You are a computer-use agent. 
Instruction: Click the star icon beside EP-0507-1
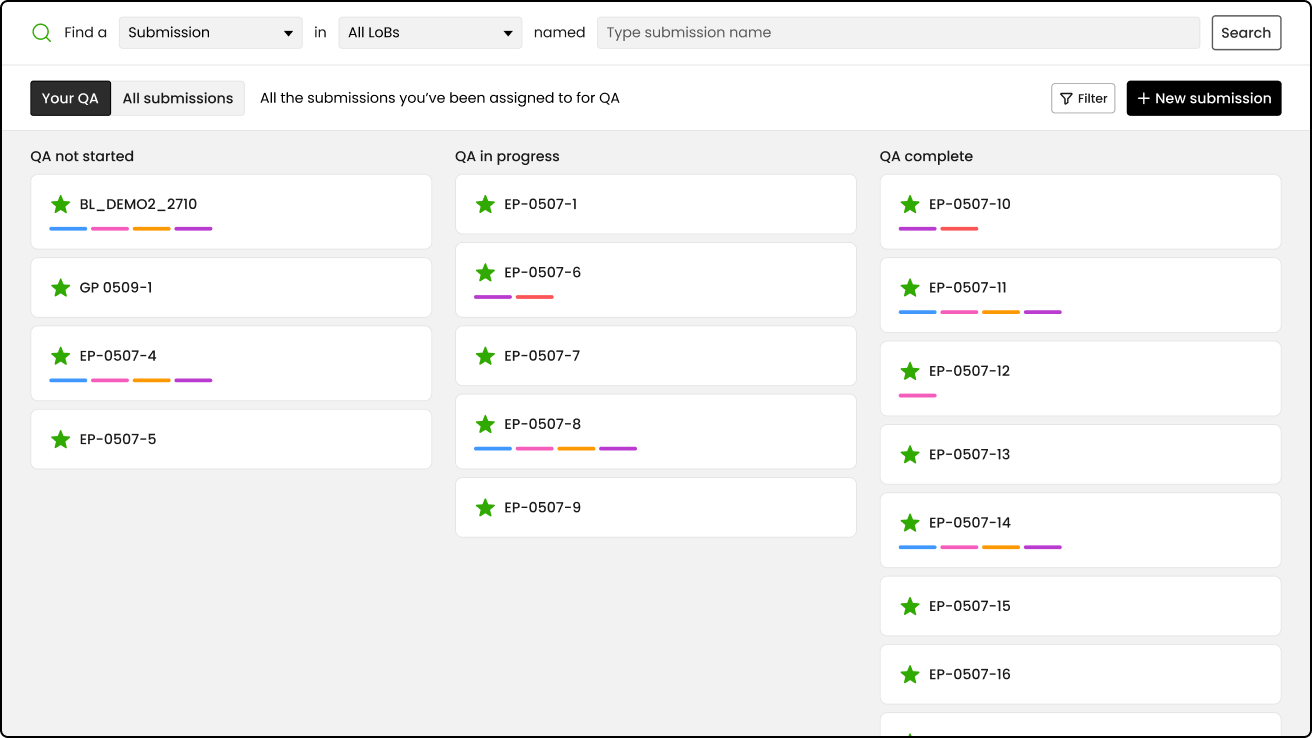click(485, 204)
